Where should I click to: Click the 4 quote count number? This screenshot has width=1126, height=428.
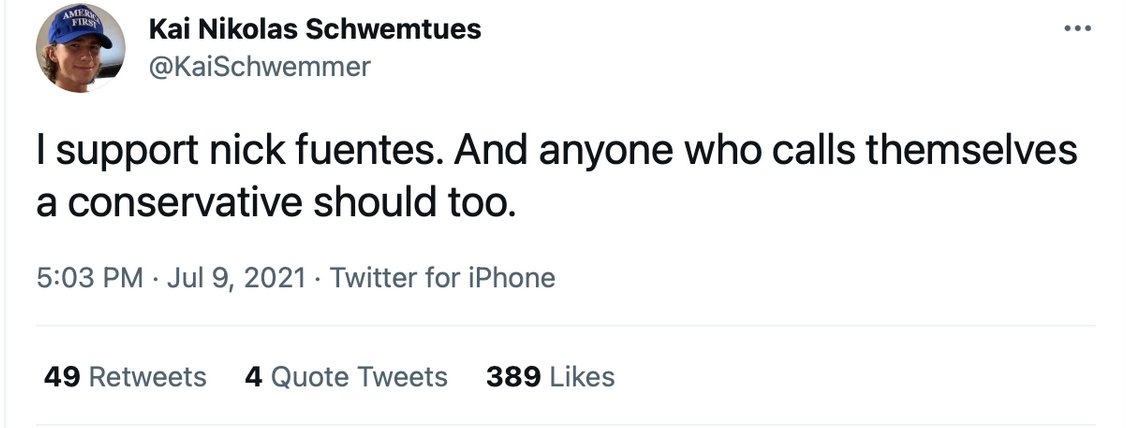253,376
